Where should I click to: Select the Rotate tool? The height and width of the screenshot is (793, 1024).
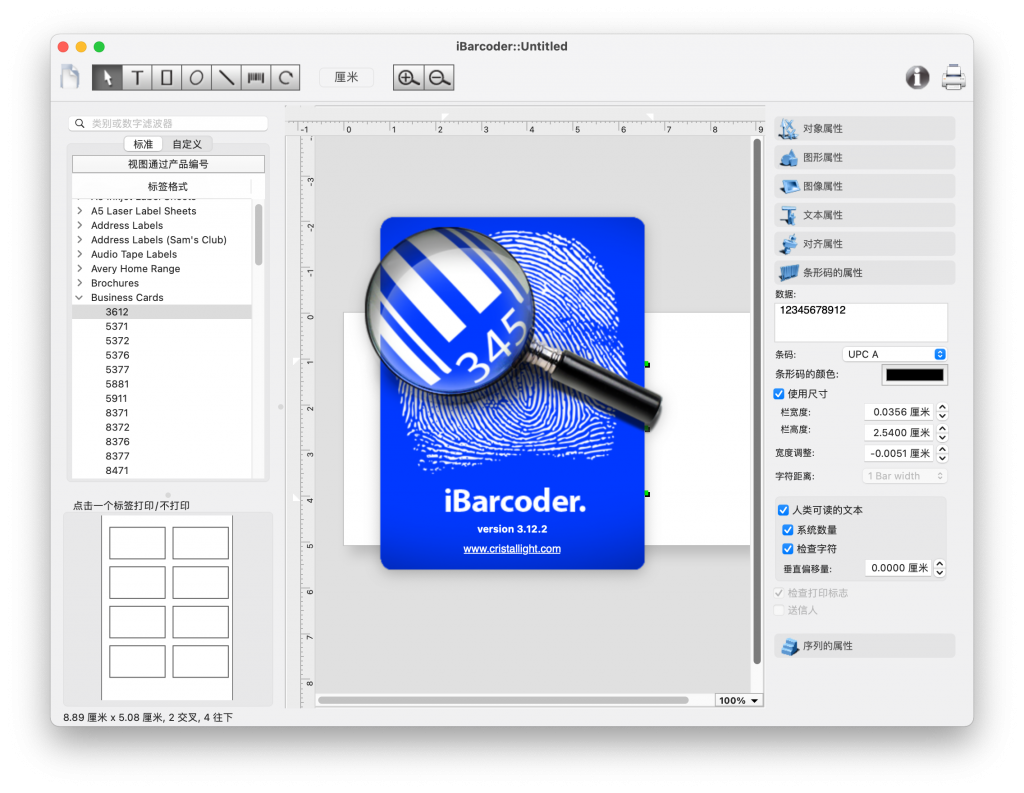point(285,78)
